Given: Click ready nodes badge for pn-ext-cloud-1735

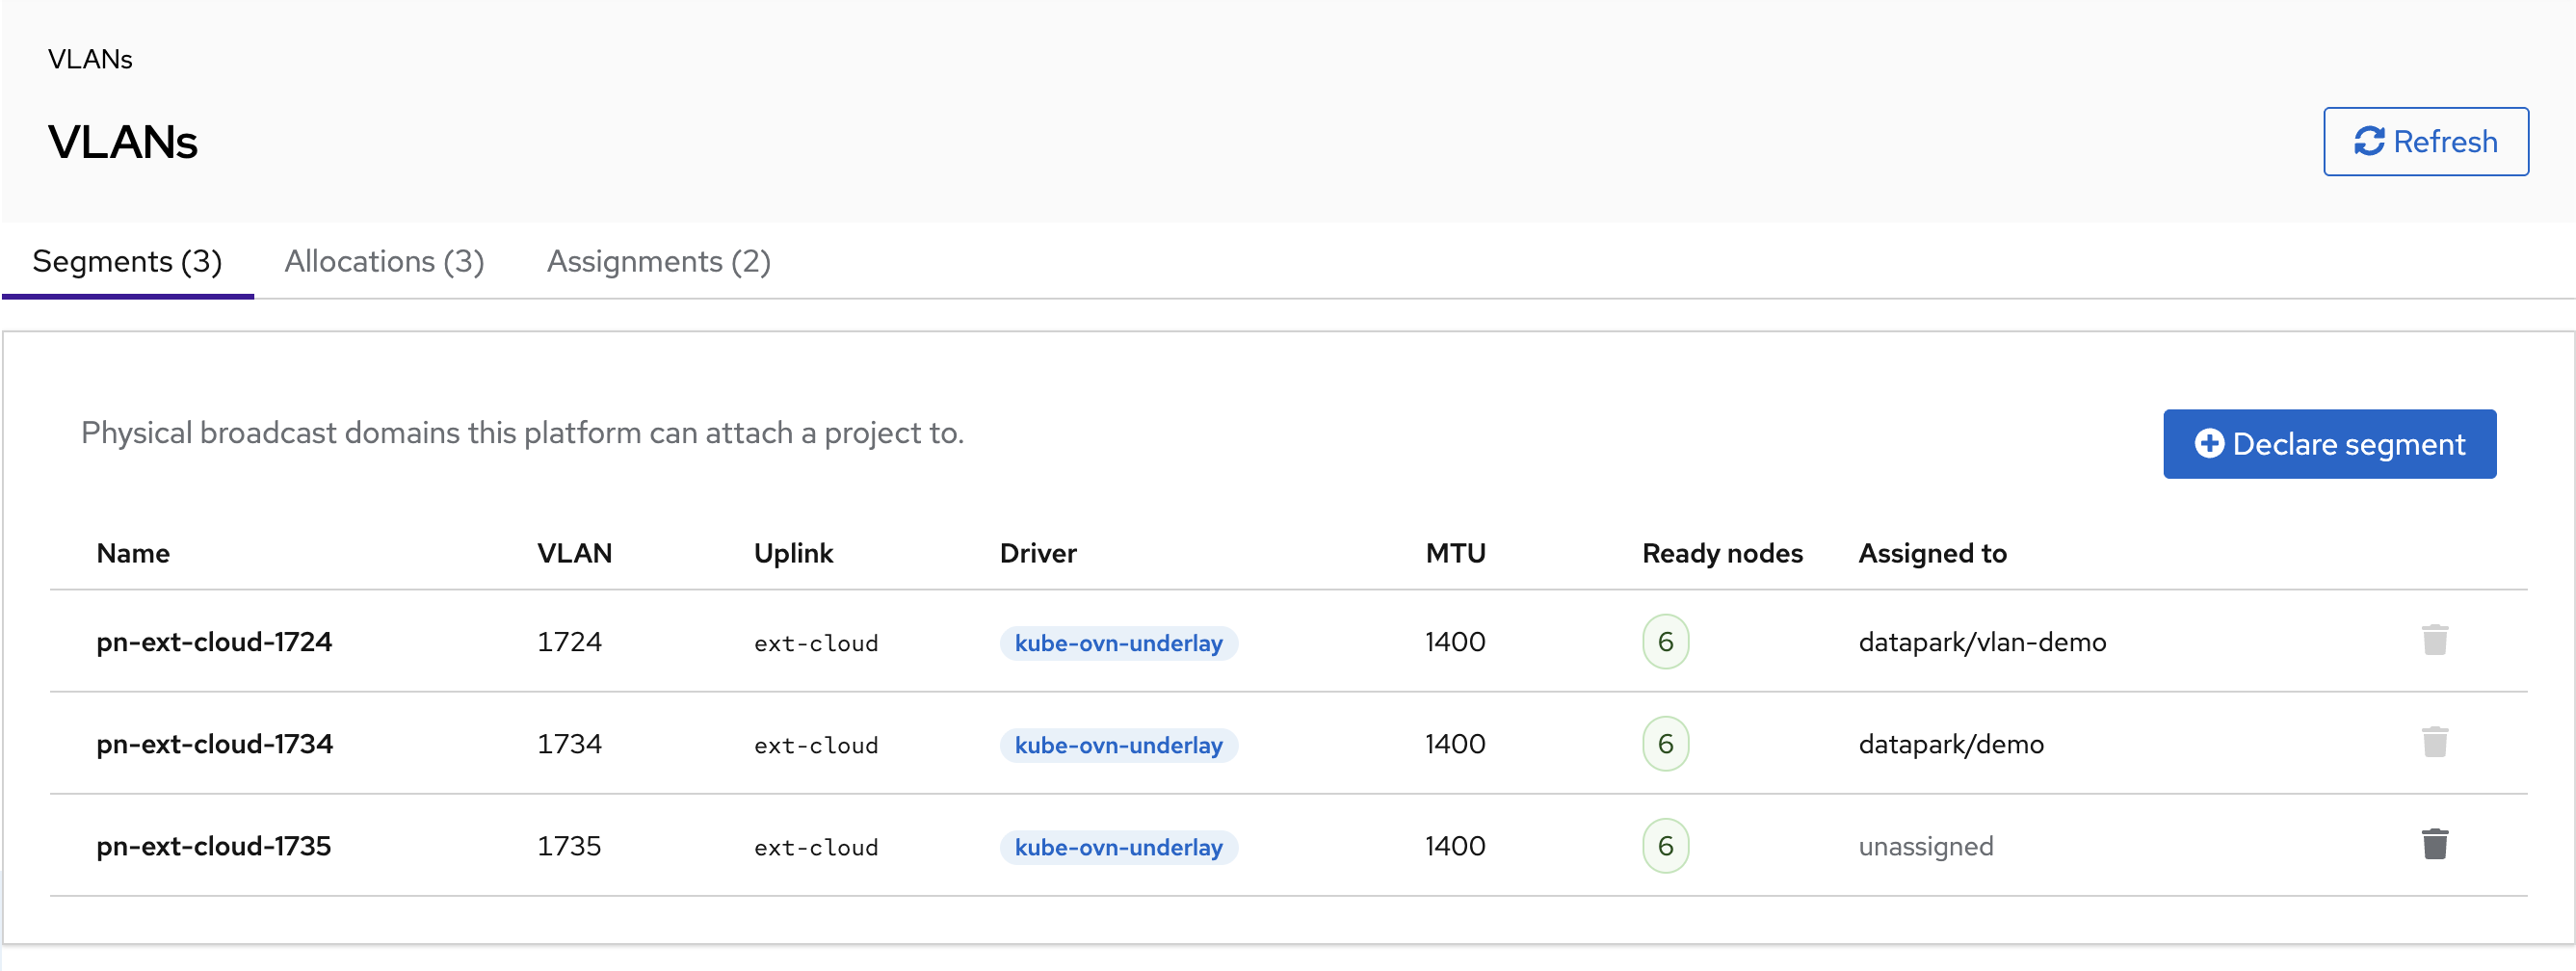Looking at the screenshot, I should [x=1664, y=846].
